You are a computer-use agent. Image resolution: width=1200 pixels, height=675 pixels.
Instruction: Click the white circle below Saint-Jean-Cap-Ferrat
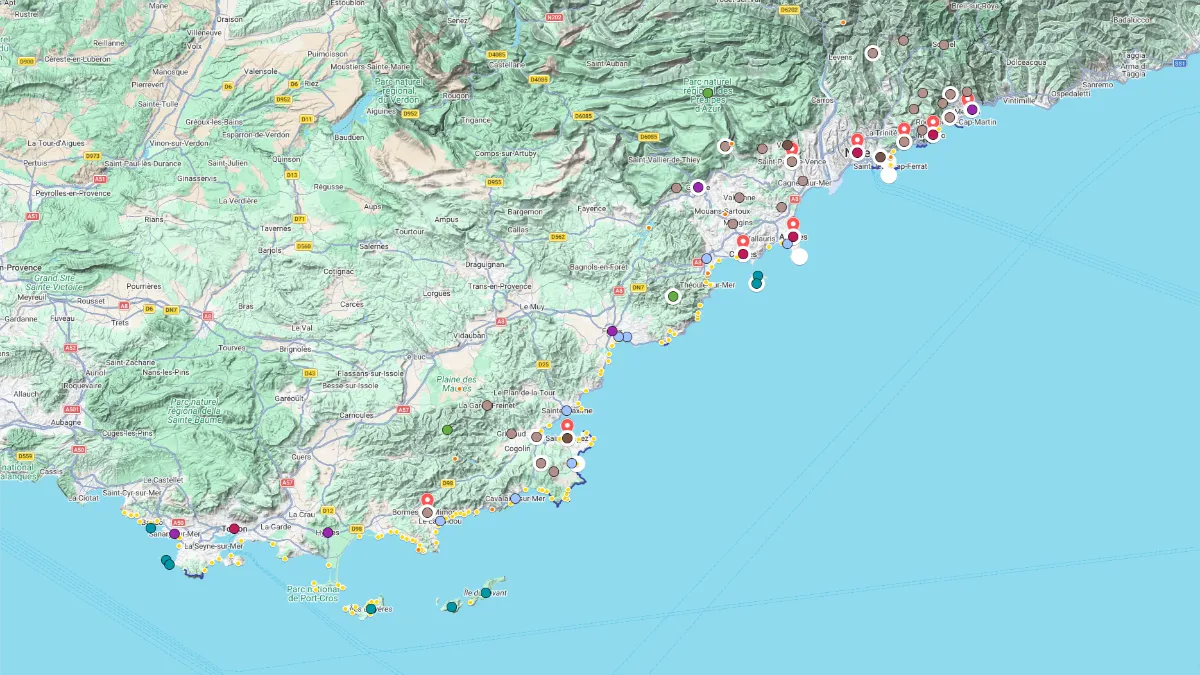pos(888,175)
